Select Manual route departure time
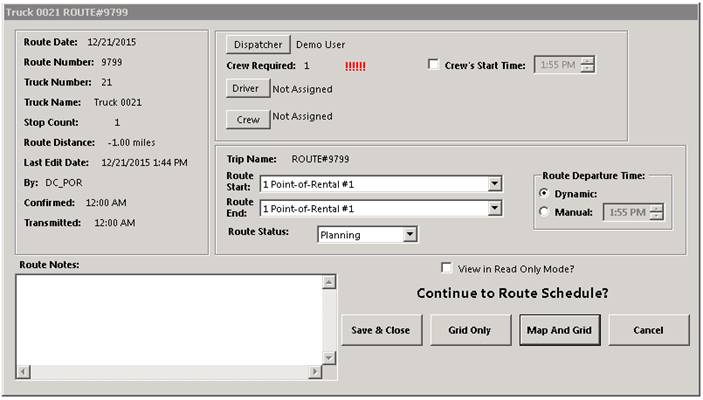Viewport: 703px width, 400px height. 543,211
